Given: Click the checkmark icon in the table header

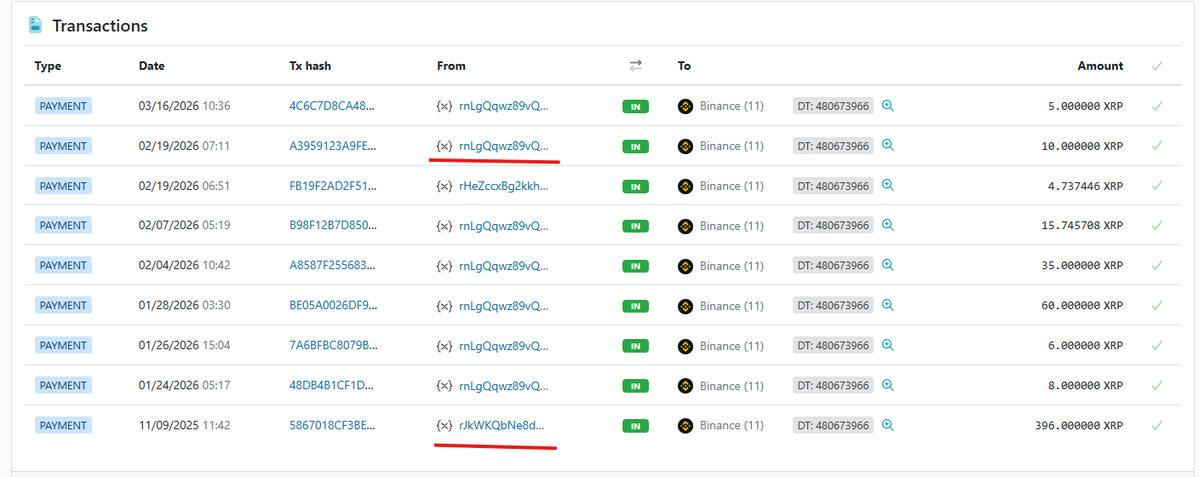Looking at the screenshot, I should [1157, 66].
